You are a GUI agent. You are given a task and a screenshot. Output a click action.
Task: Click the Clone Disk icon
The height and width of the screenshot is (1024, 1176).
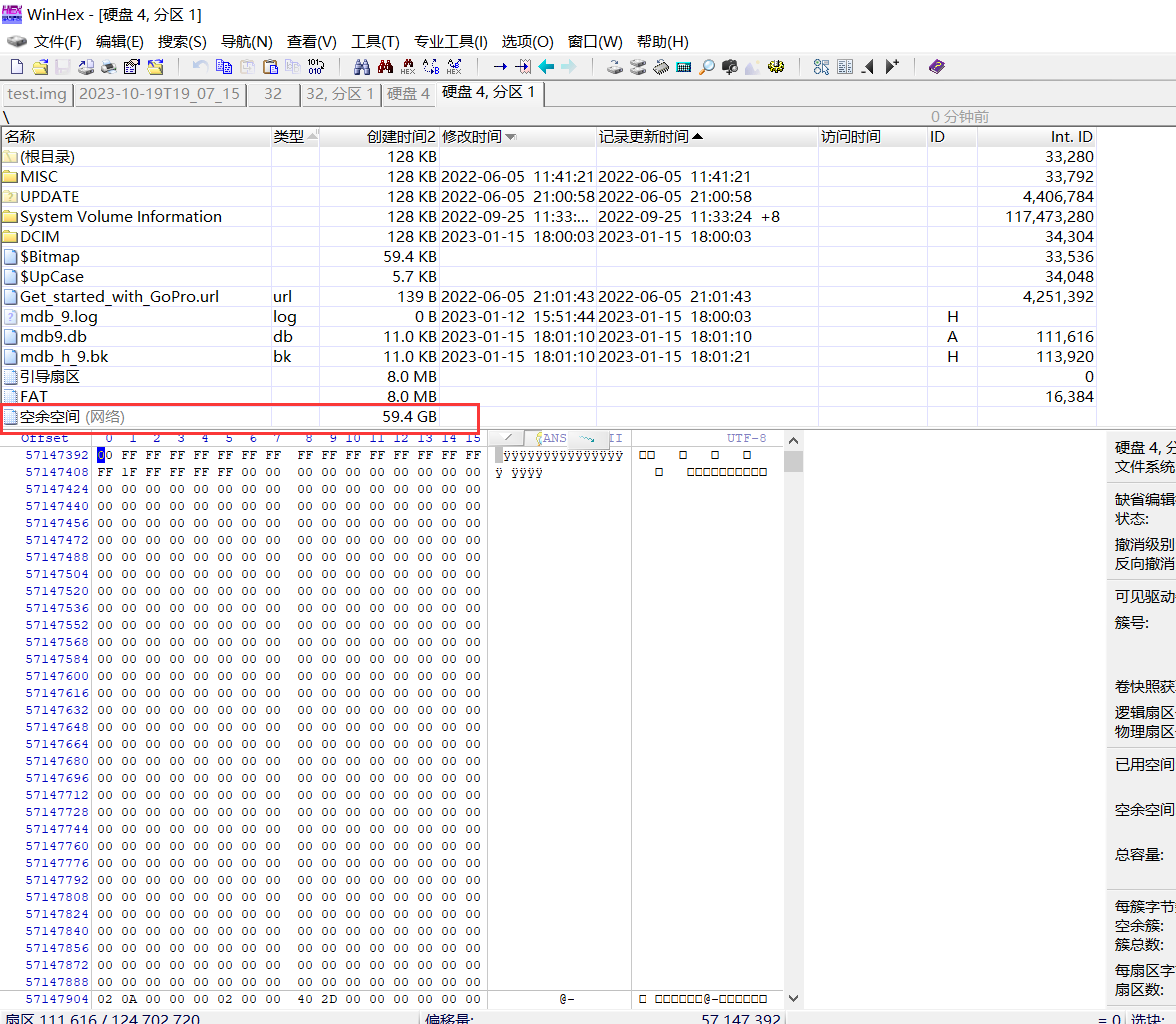tap(638, 67)
